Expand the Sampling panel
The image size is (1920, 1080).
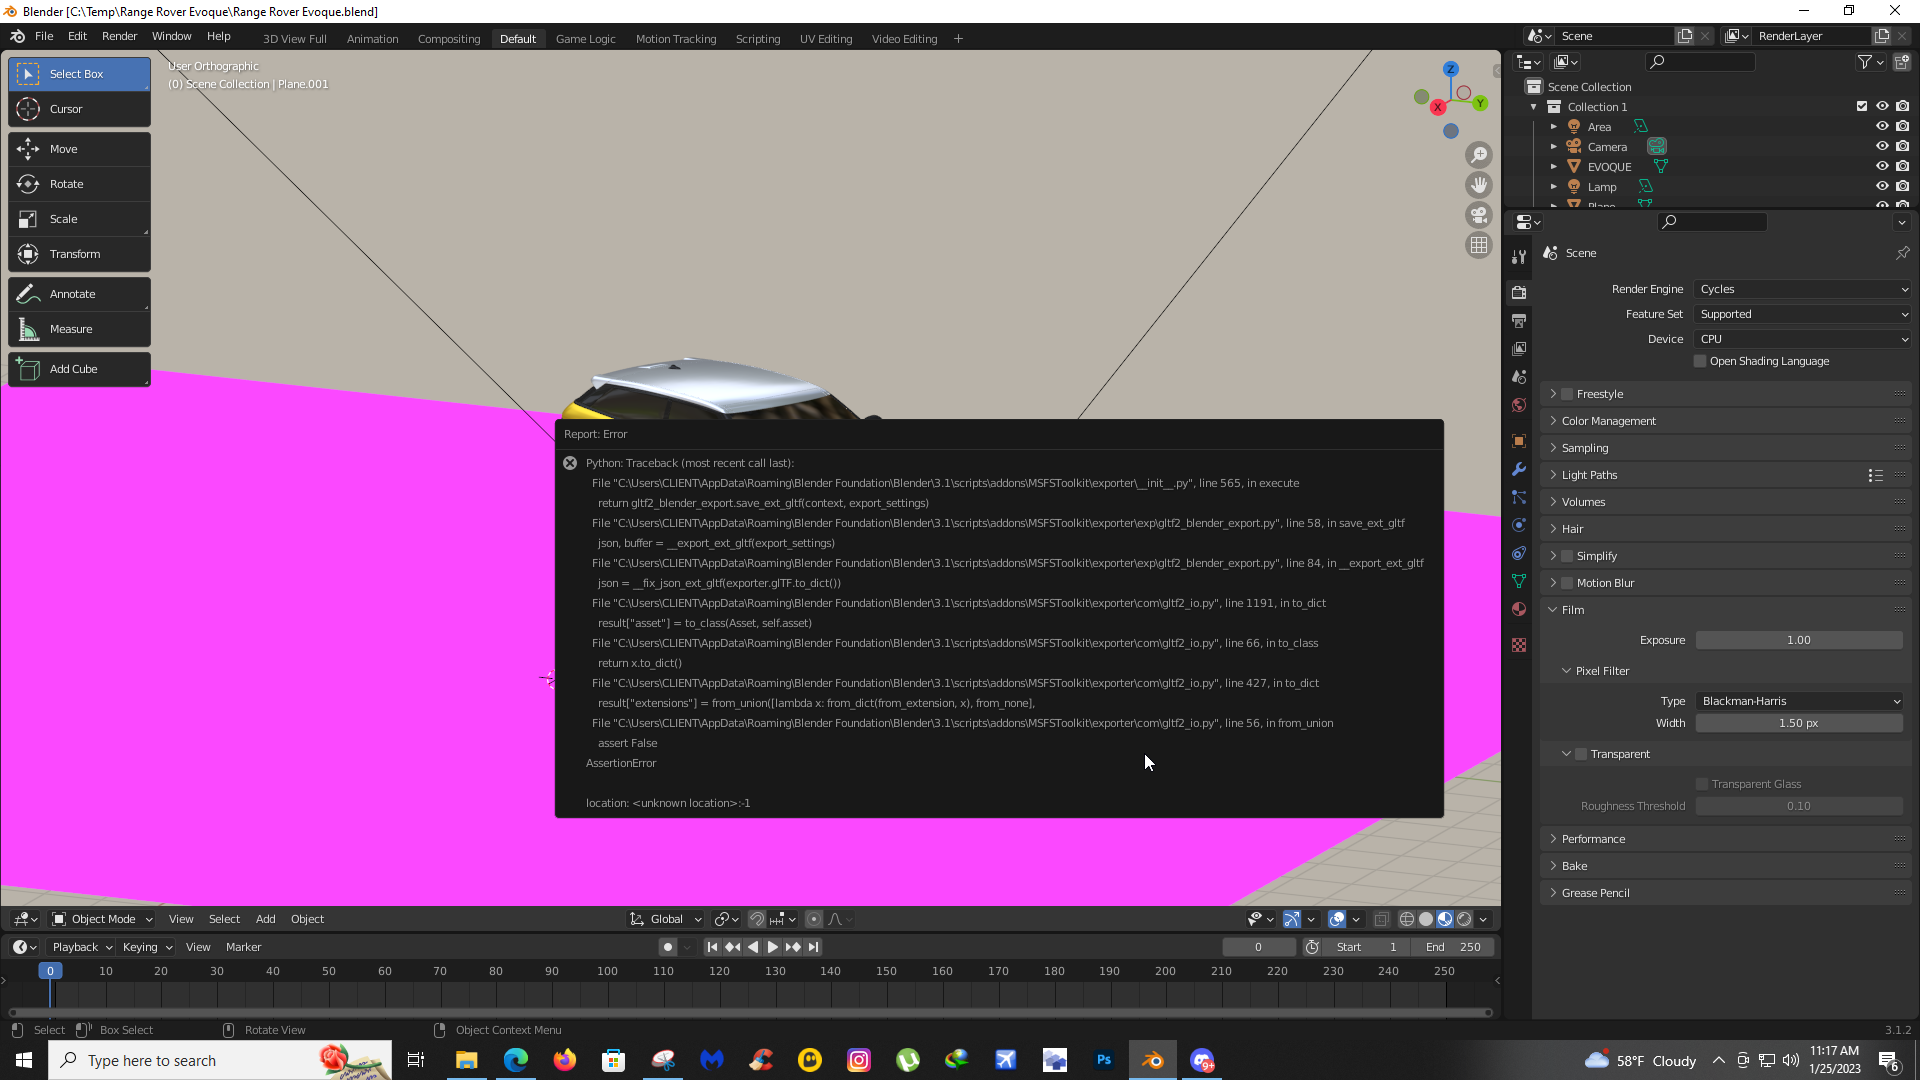[x=1585, y=448]
